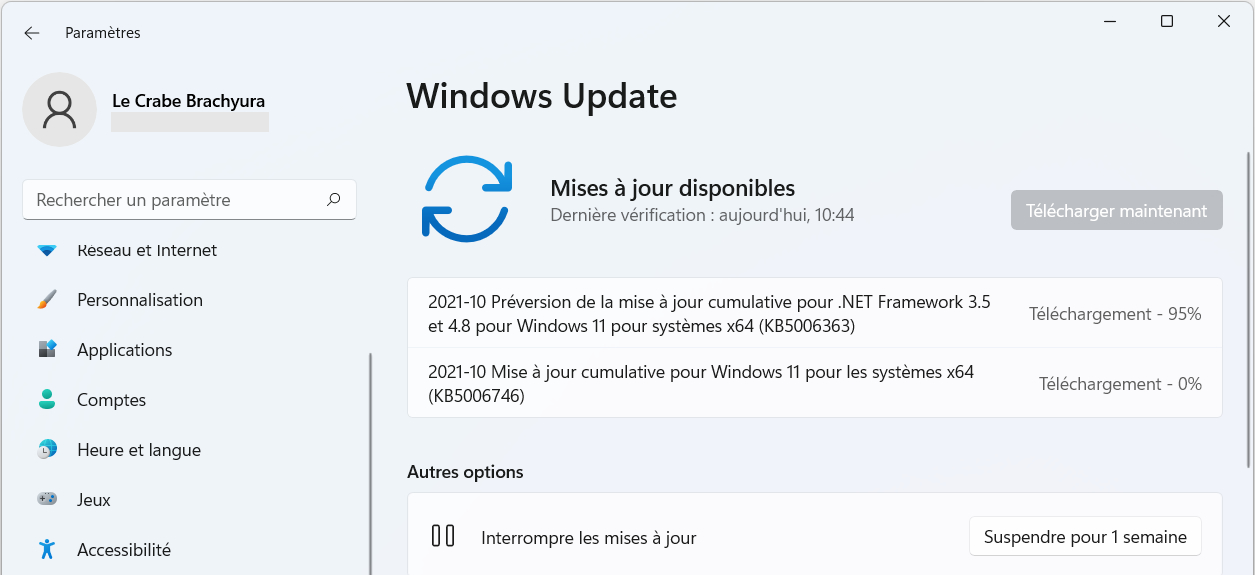This screenshot has width=1255, height=575.
Task: Click the Personnalisation paintbrush icon
Action: click(47, 300)
